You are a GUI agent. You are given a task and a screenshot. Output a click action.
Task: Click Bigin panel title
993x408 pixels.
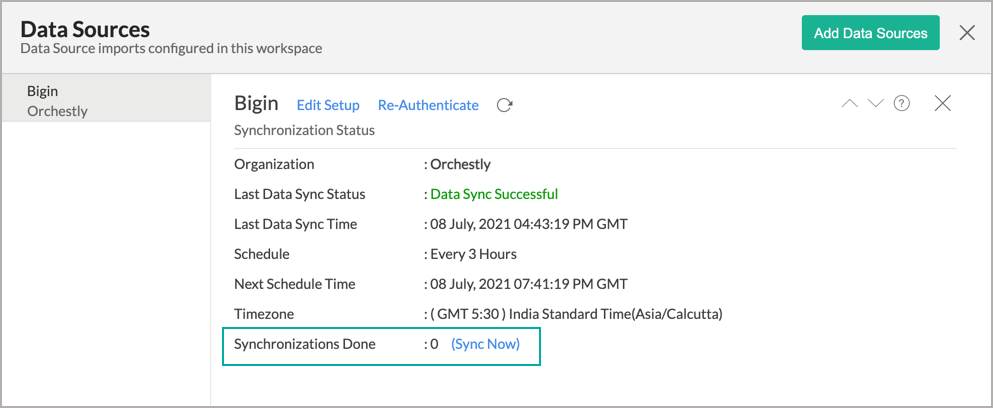click(x=256, y=104)
